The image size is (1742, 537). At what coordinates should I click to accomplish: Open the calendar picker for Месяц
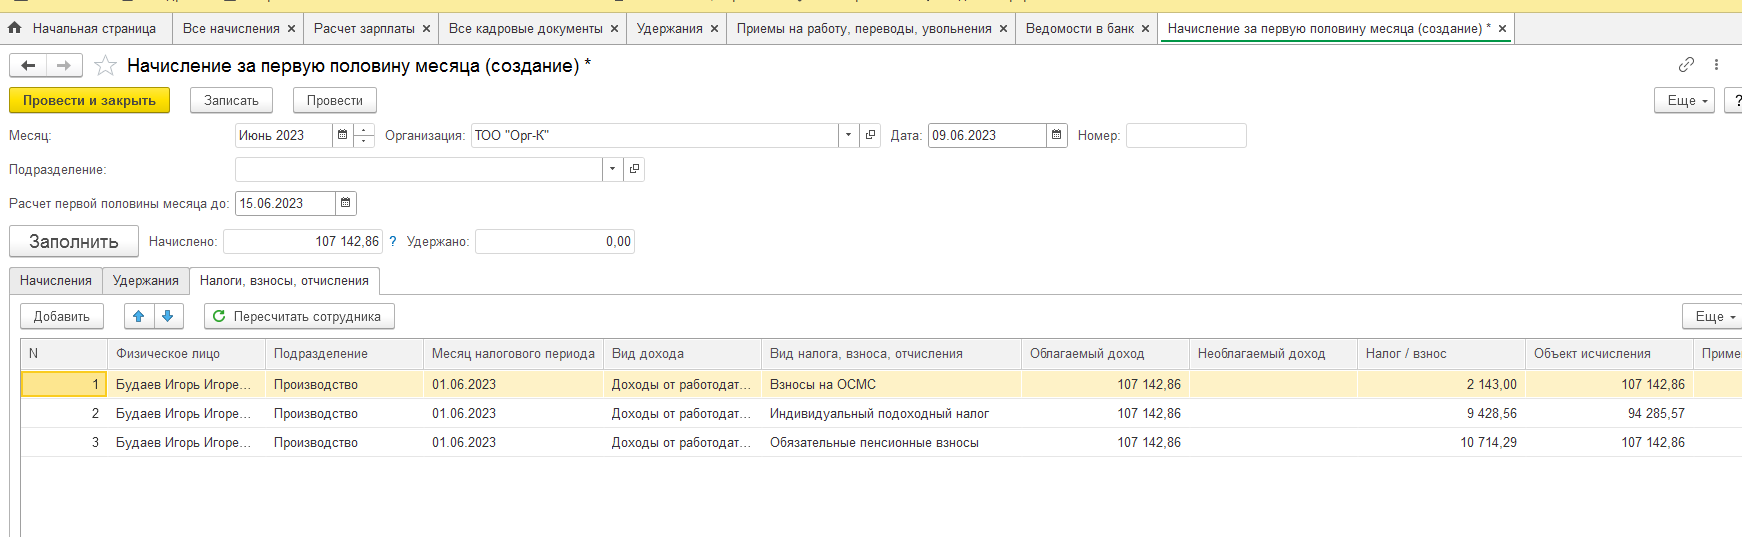pos(342,135)
